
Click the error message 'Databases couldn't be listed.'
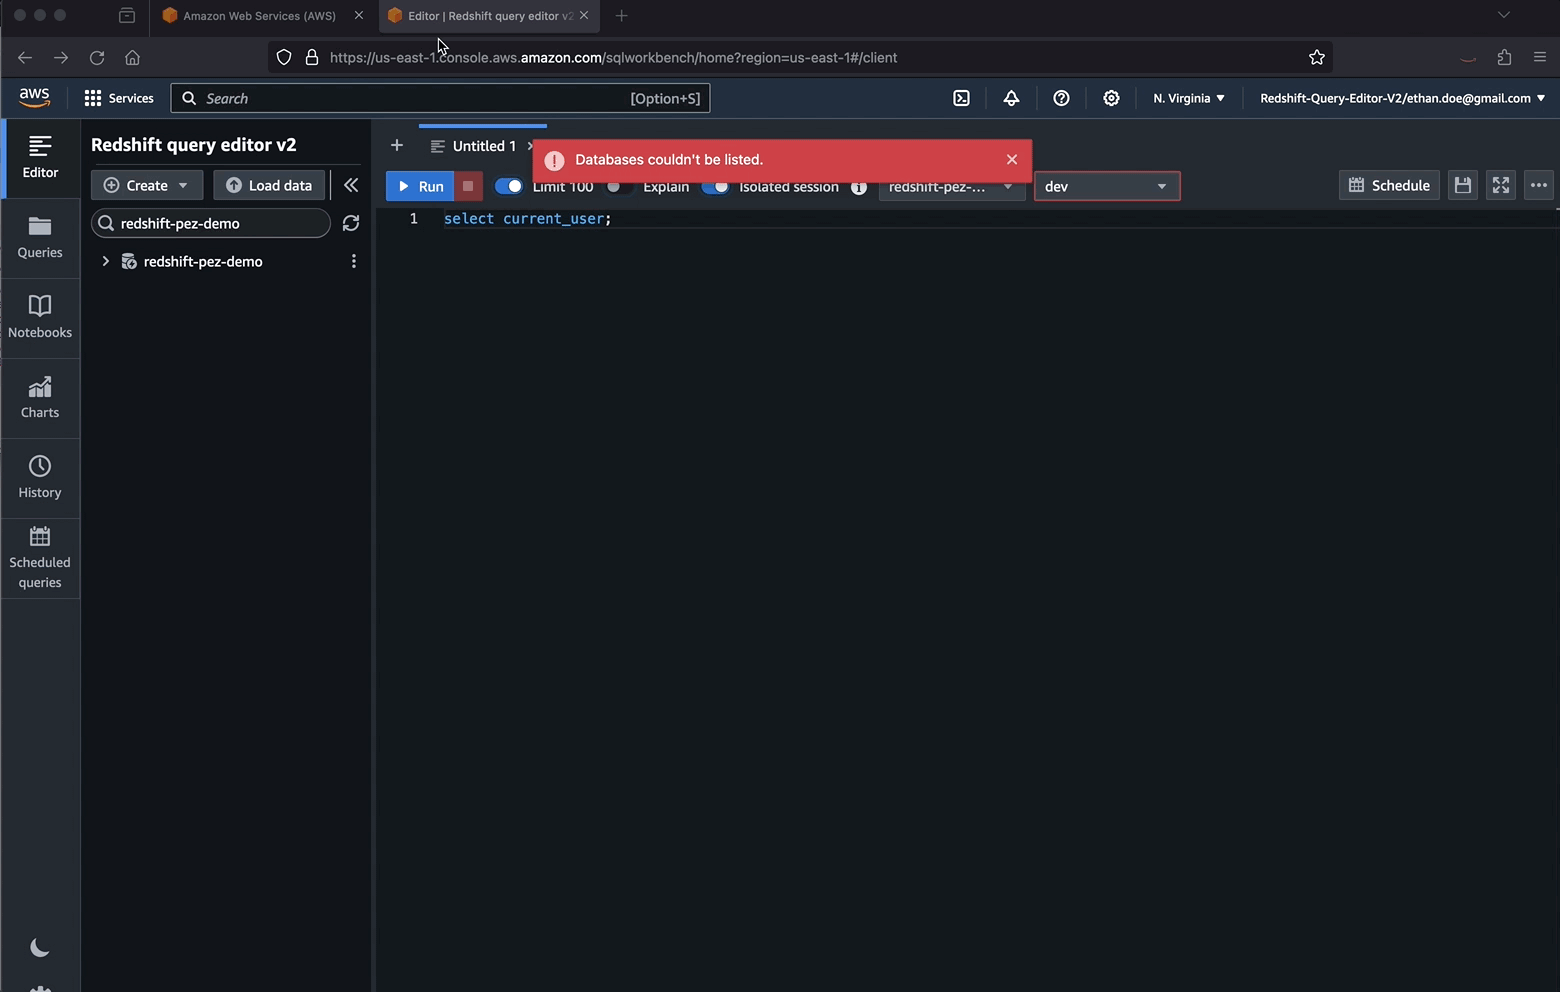[669, 160]
